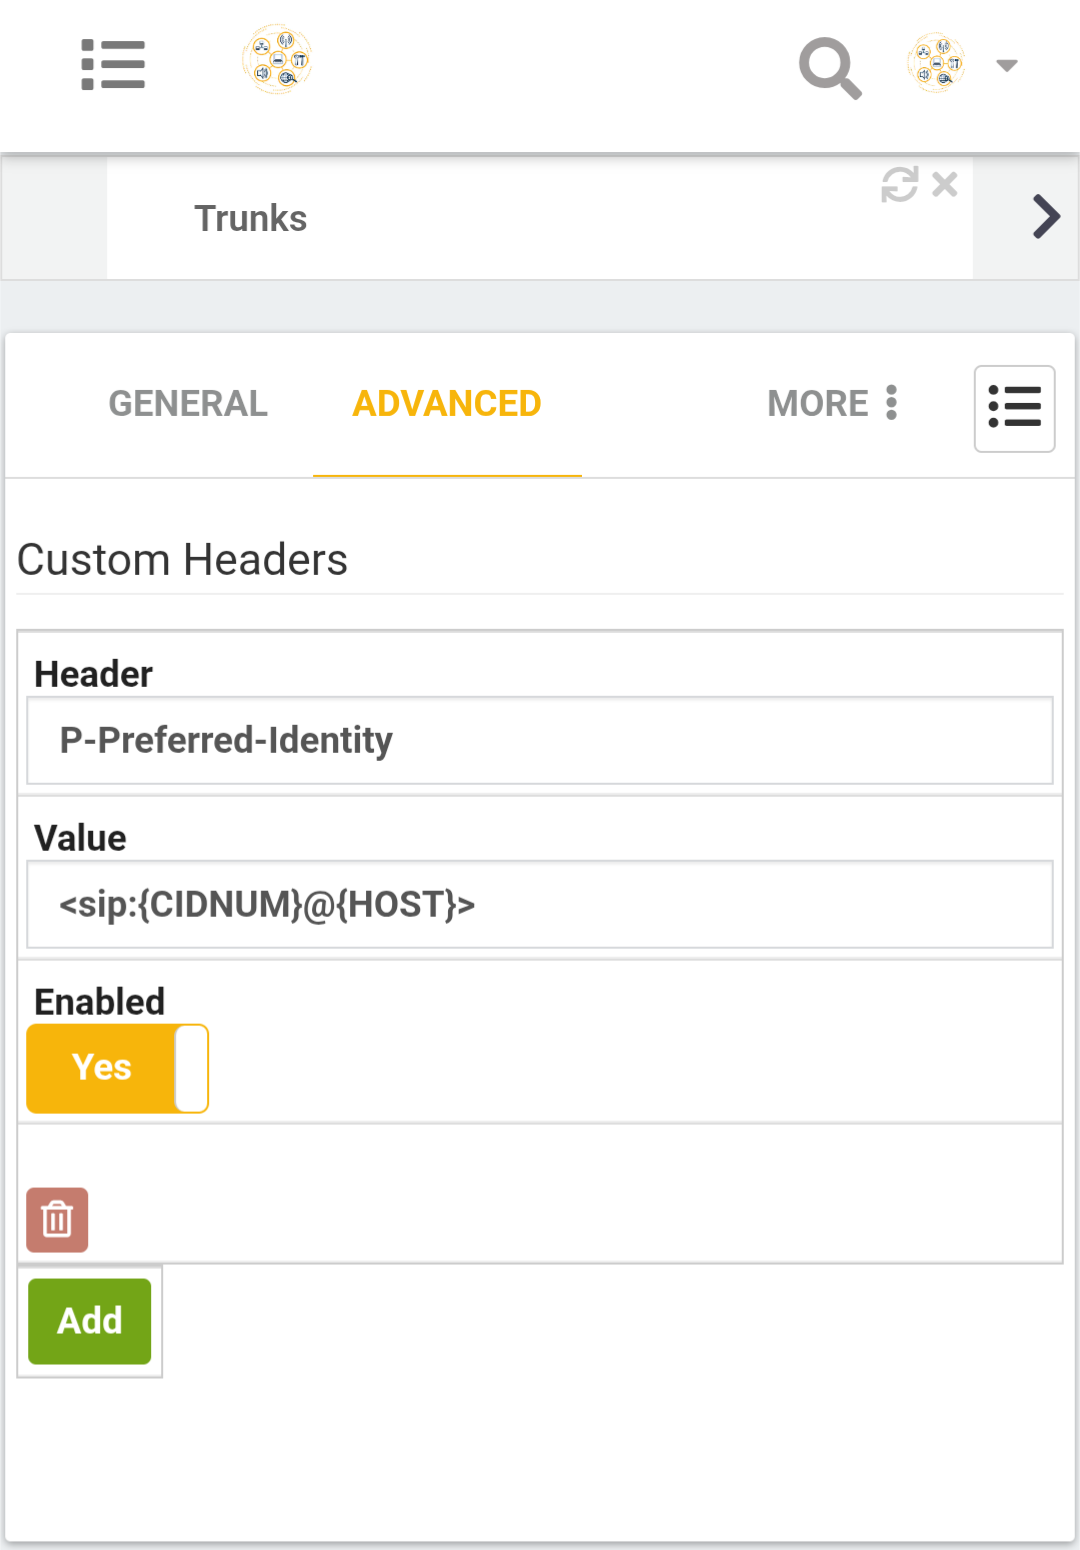Toggle the Enabled switch off

118,1068
